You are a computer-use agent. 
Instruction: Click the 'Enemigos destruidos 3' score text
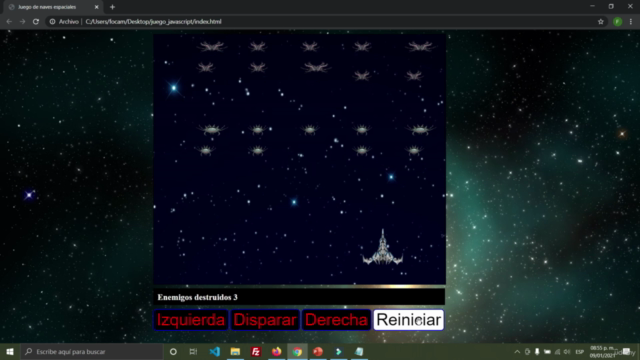coord(198,297)
